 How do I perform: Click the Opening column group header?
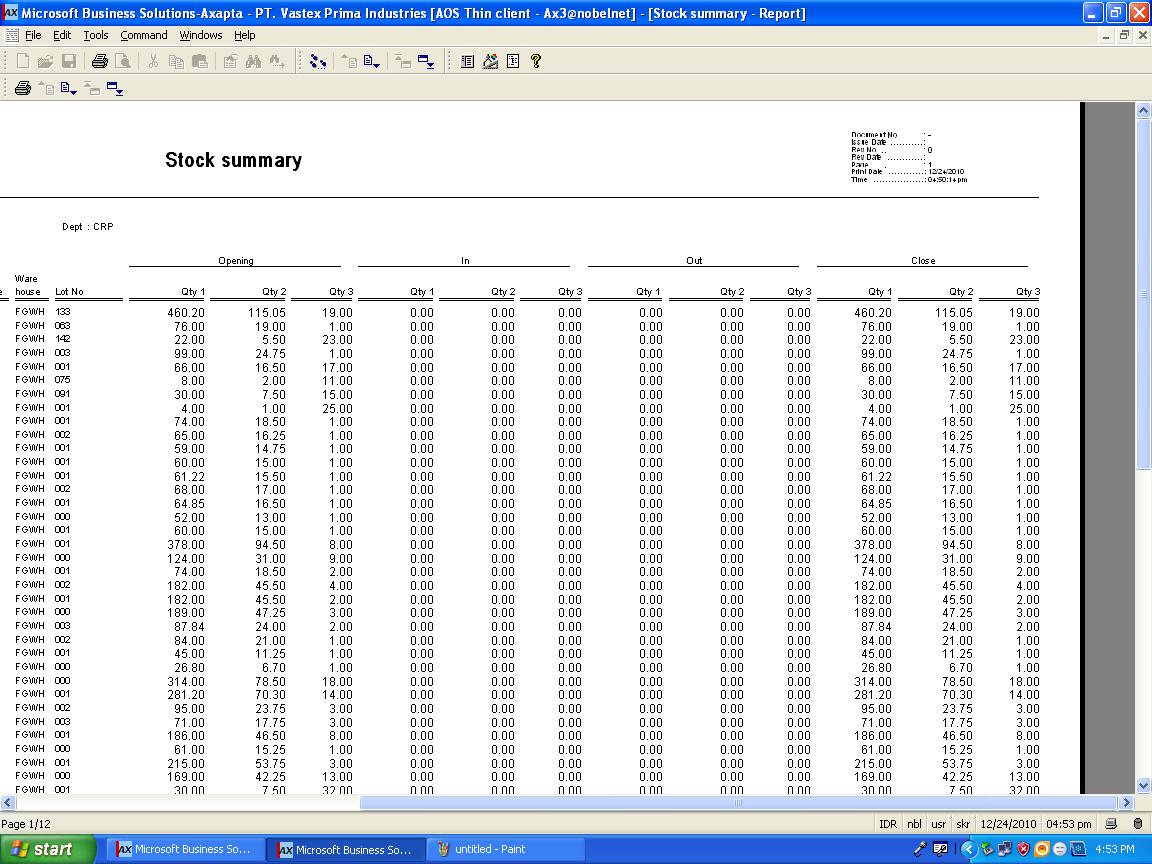[236, 260]
